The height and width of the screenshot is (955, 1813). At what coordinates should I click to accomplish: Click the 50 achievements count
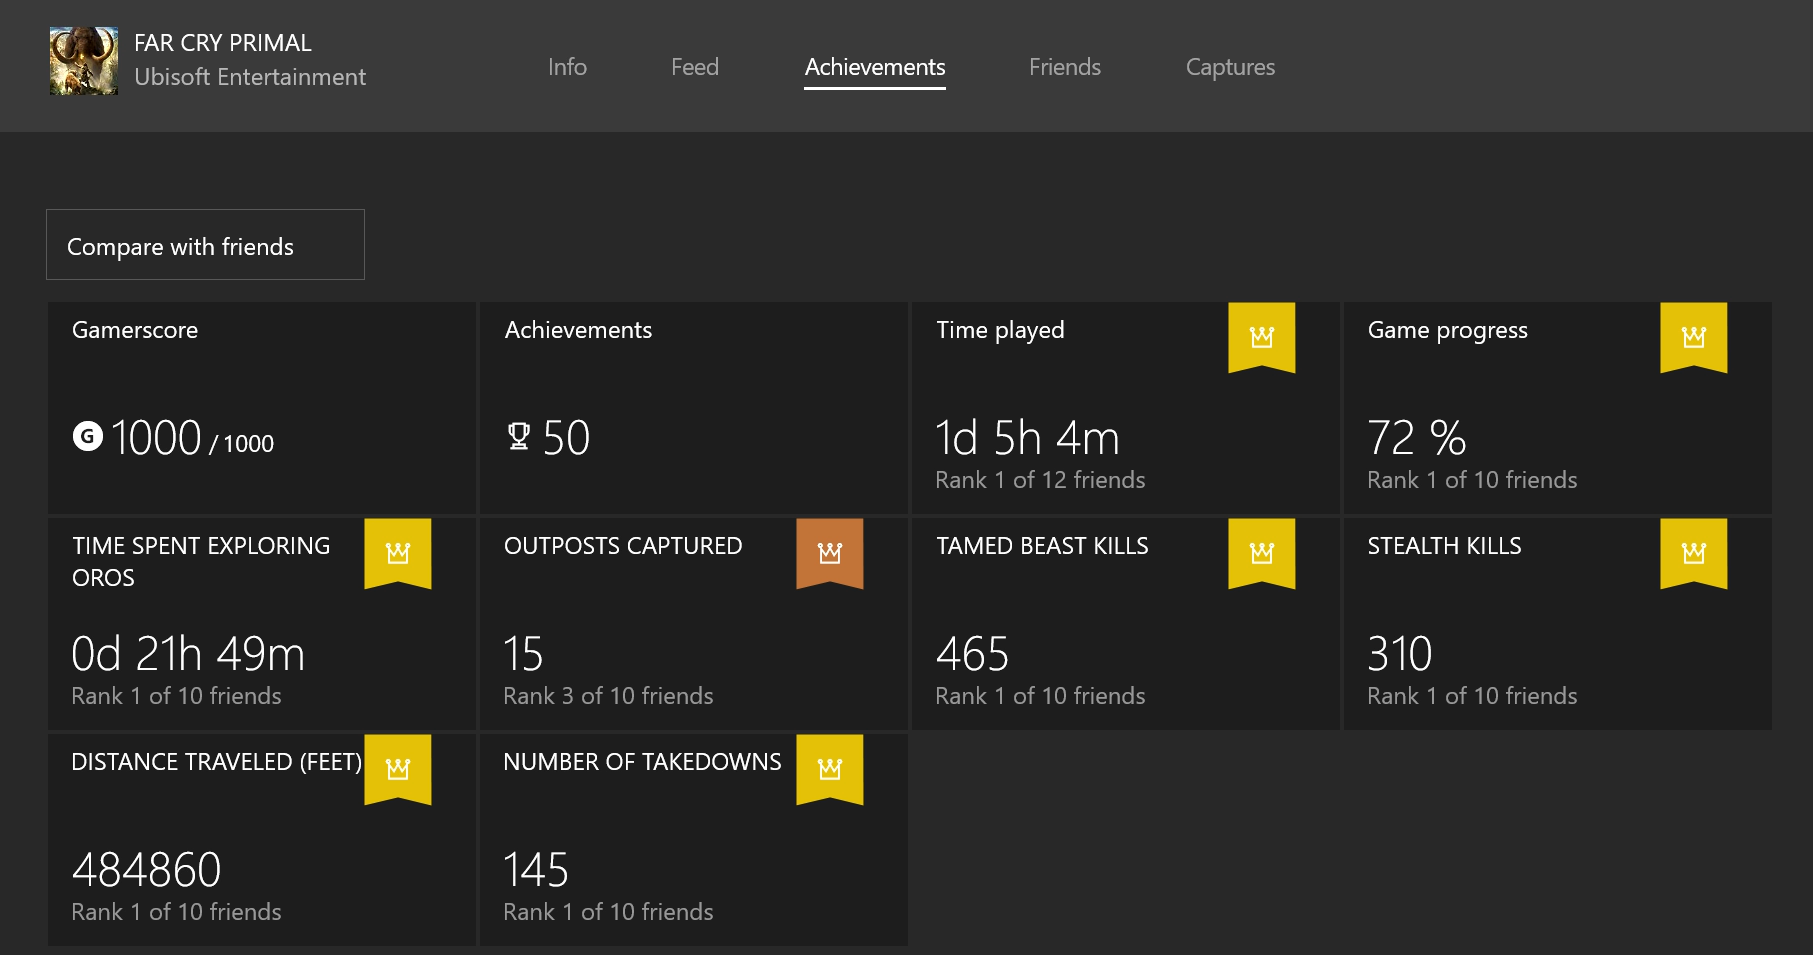click(566, 438)
